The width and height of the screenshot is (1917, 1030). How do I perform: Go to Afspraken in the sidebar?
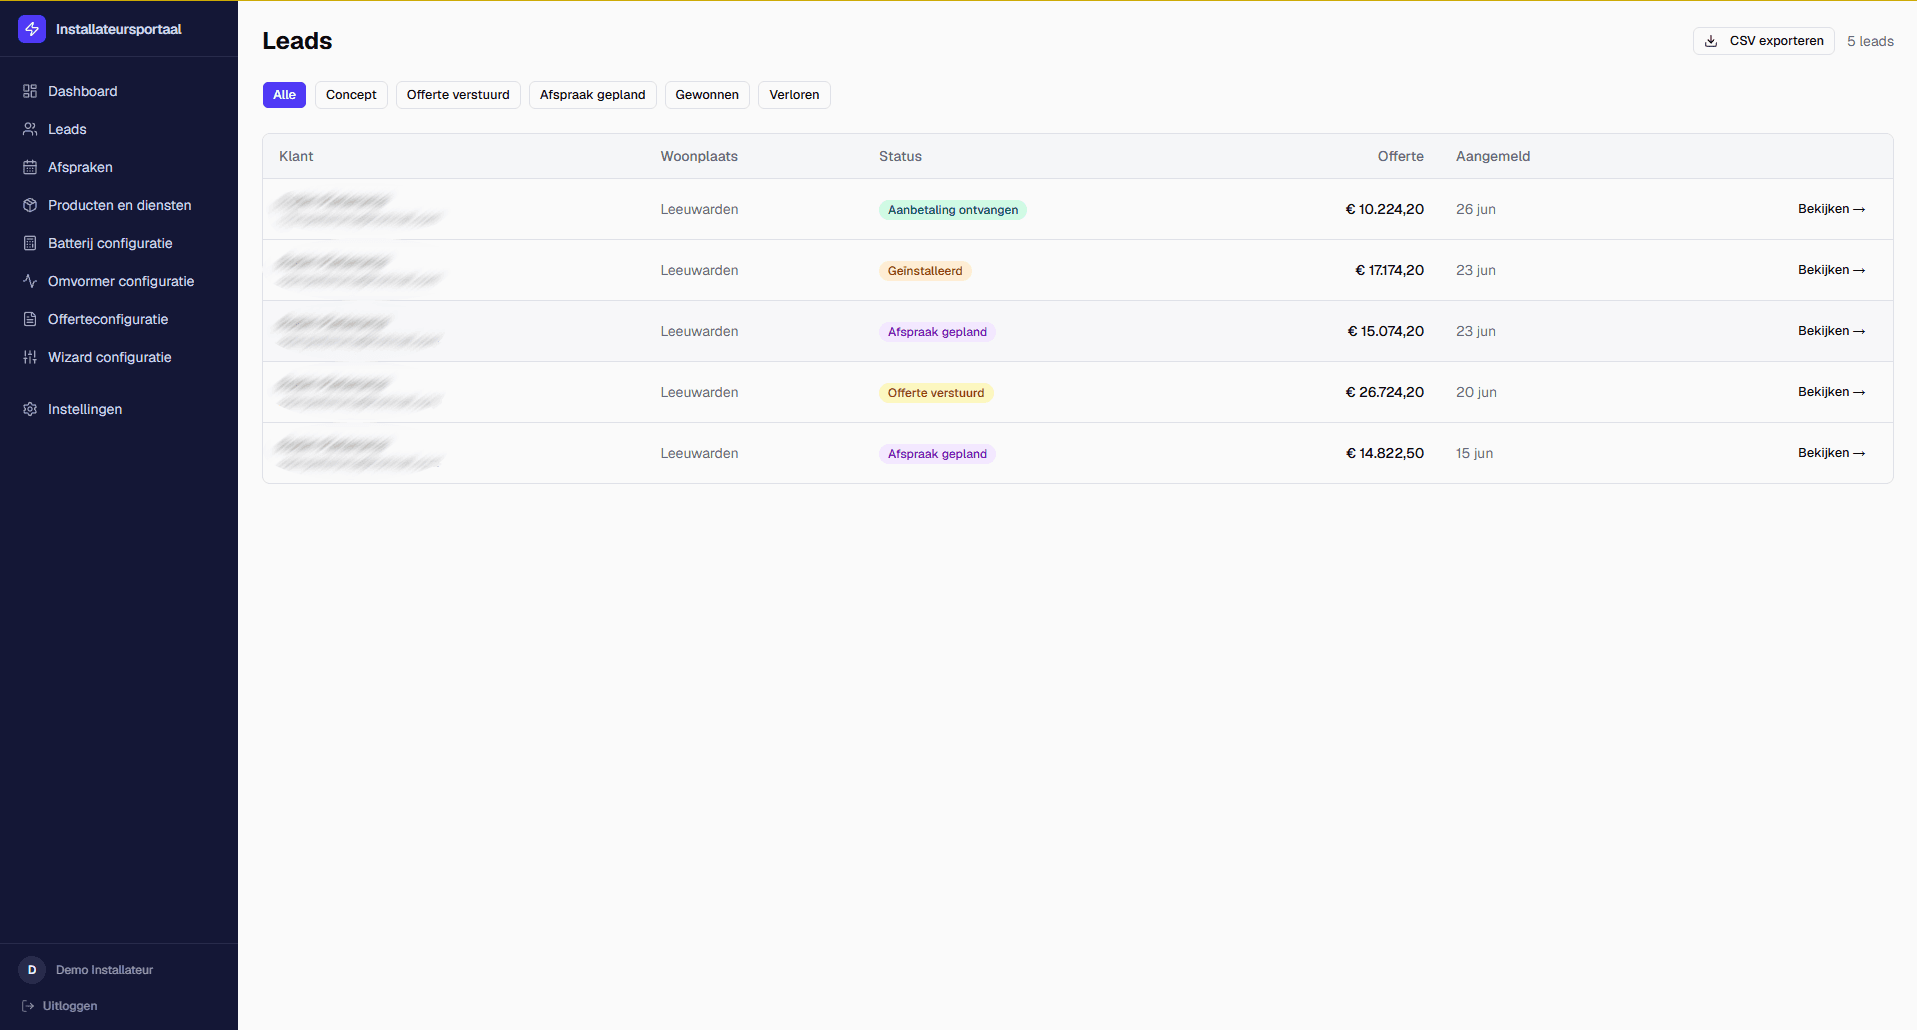(119, 167)
